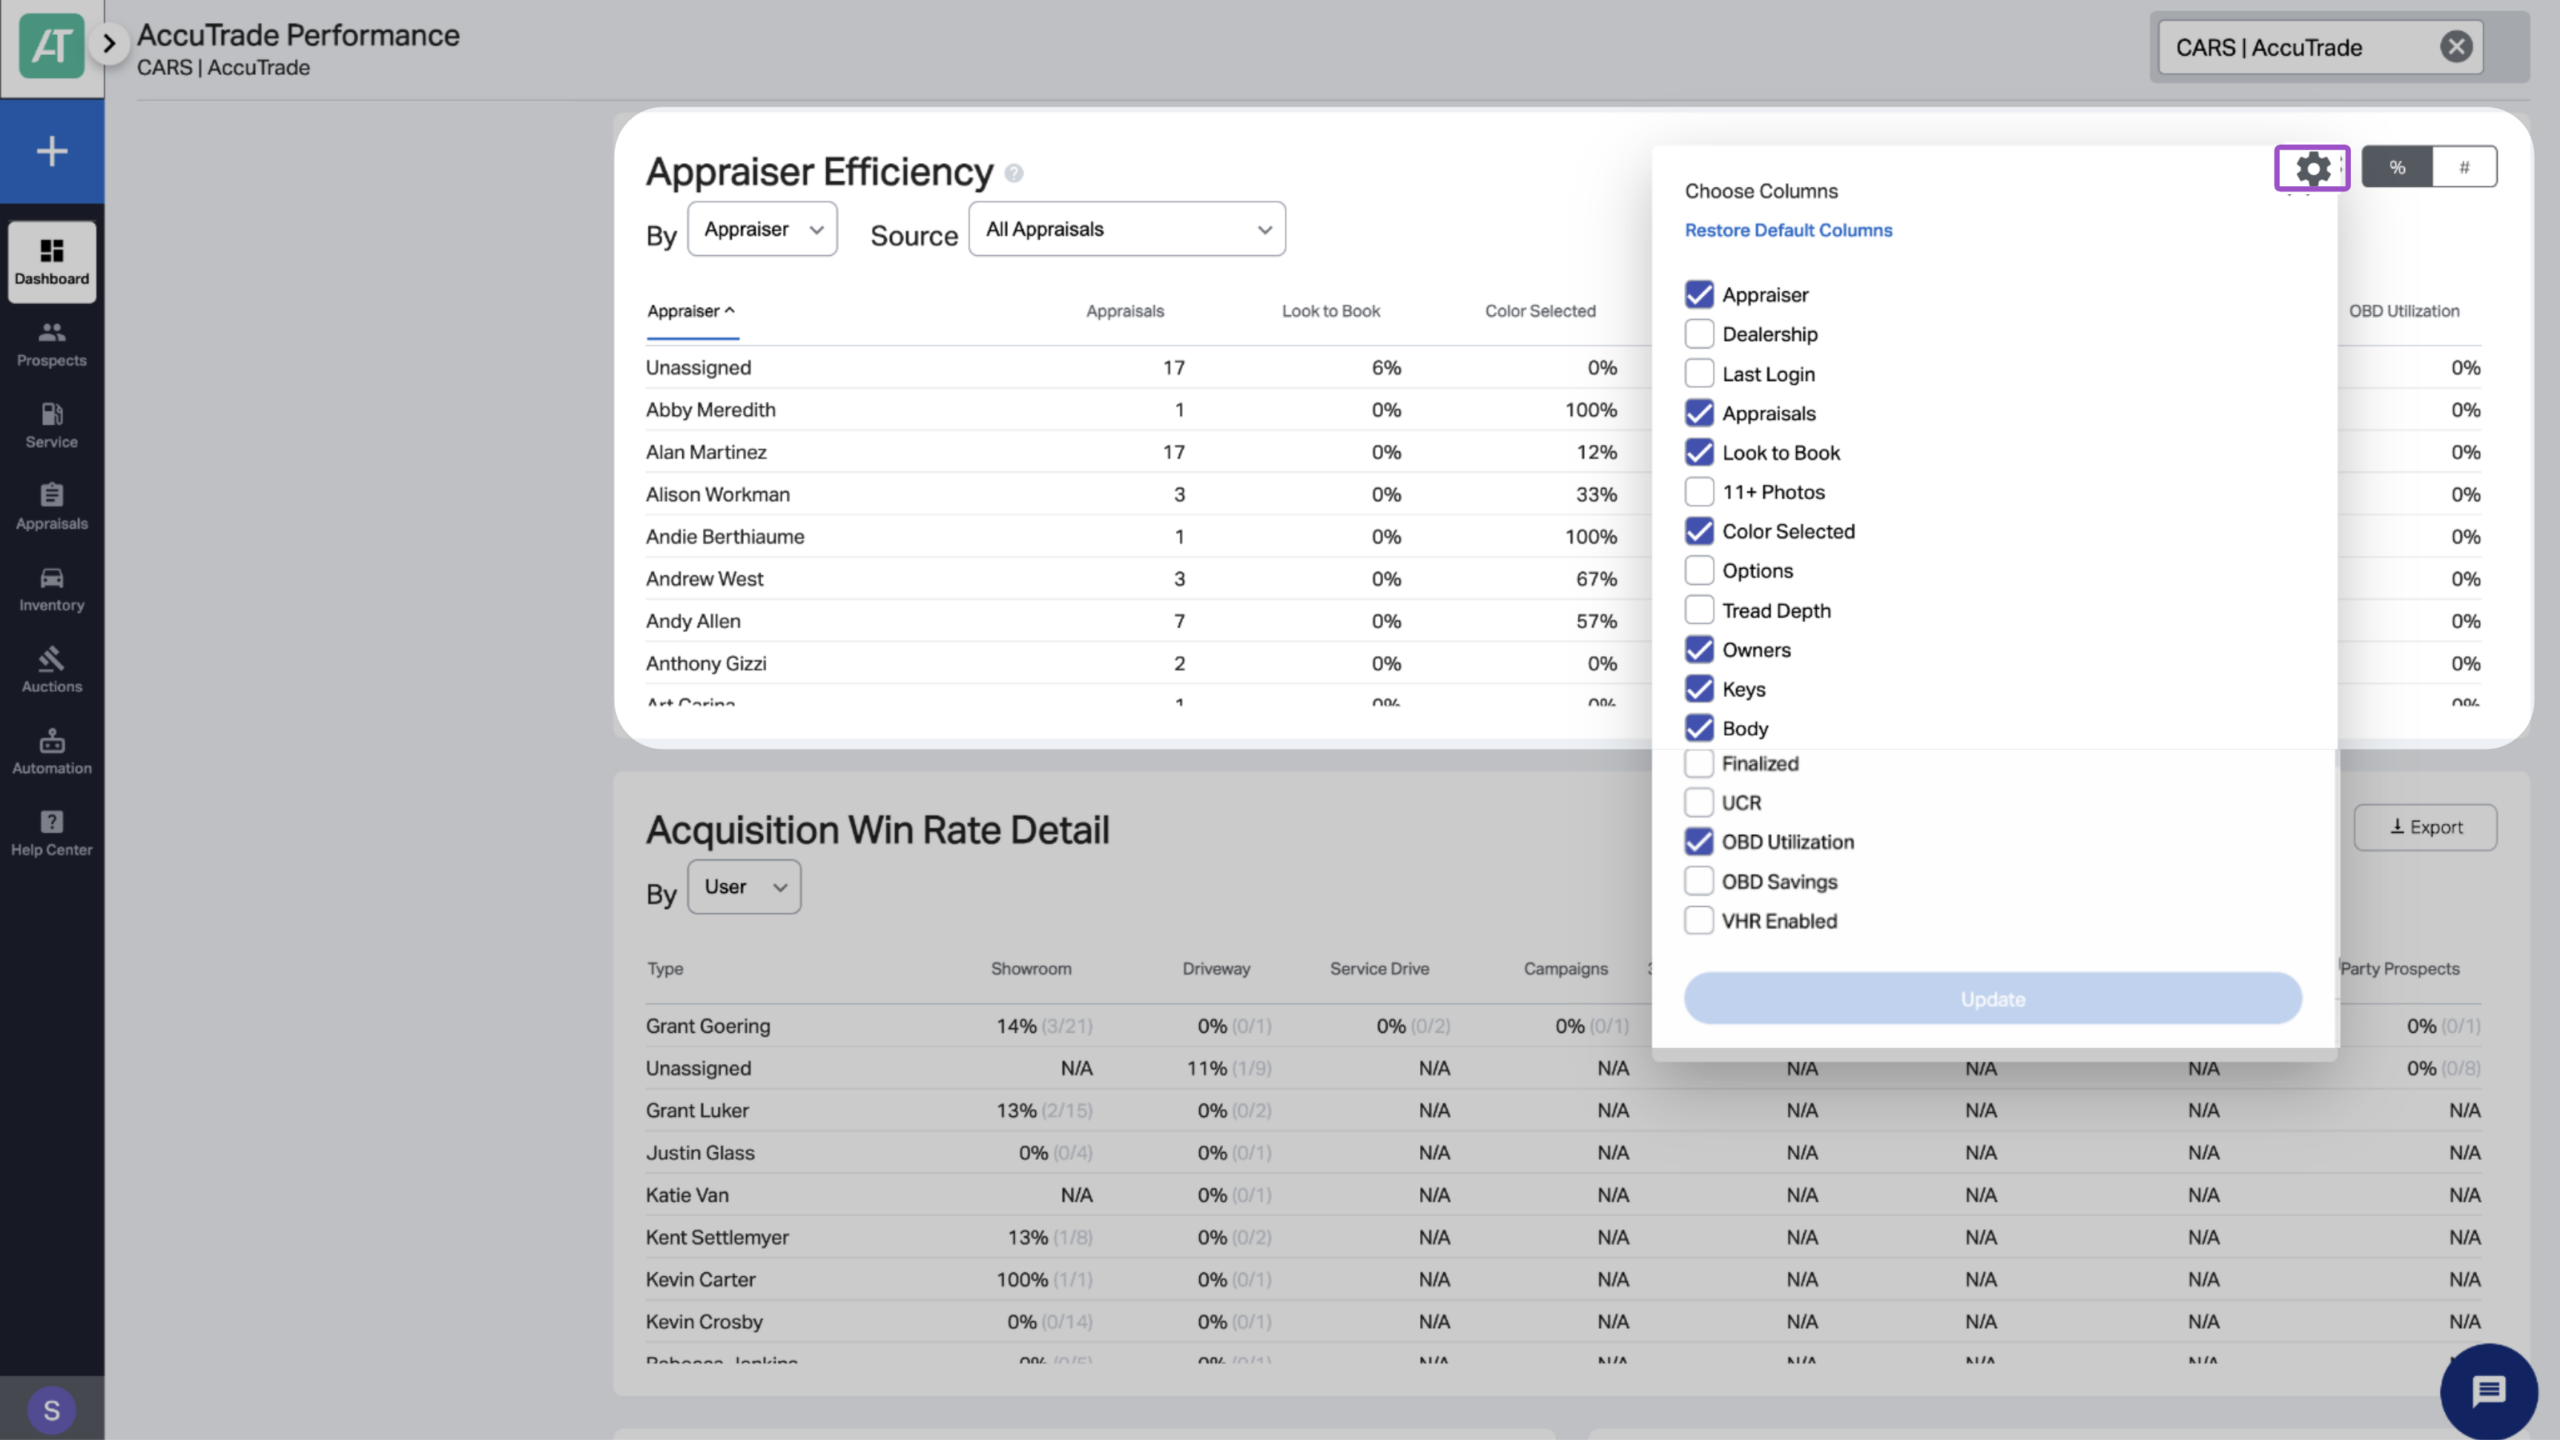Open the Dashboard sidebar item

[52, 261]
